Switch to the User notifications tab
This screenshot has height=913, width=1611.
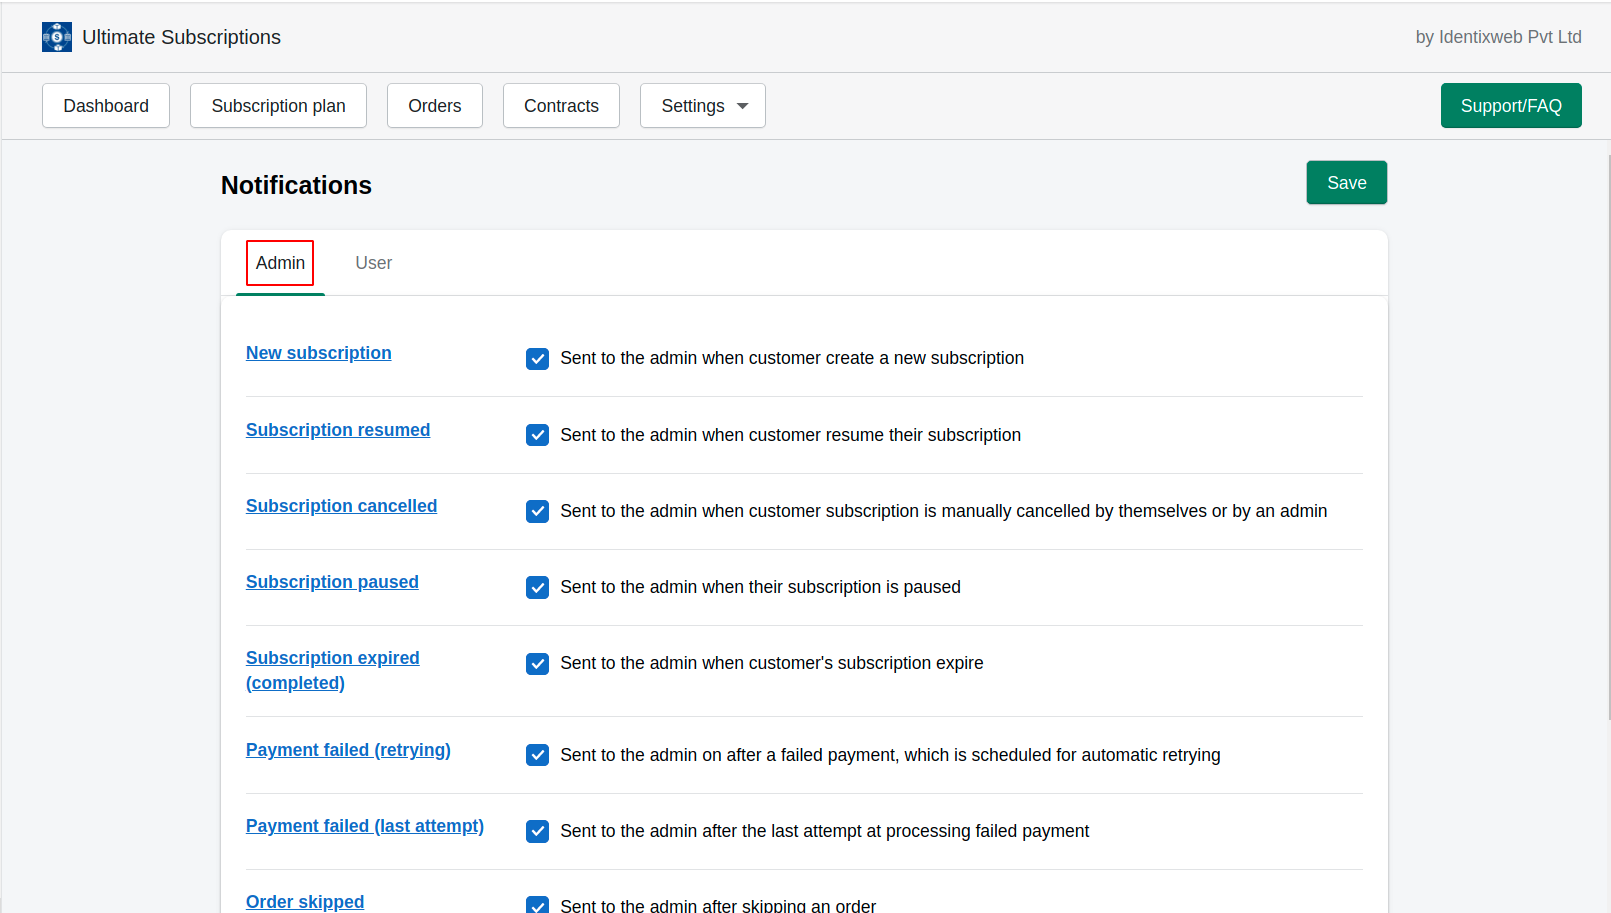click(x=373, y=262)
